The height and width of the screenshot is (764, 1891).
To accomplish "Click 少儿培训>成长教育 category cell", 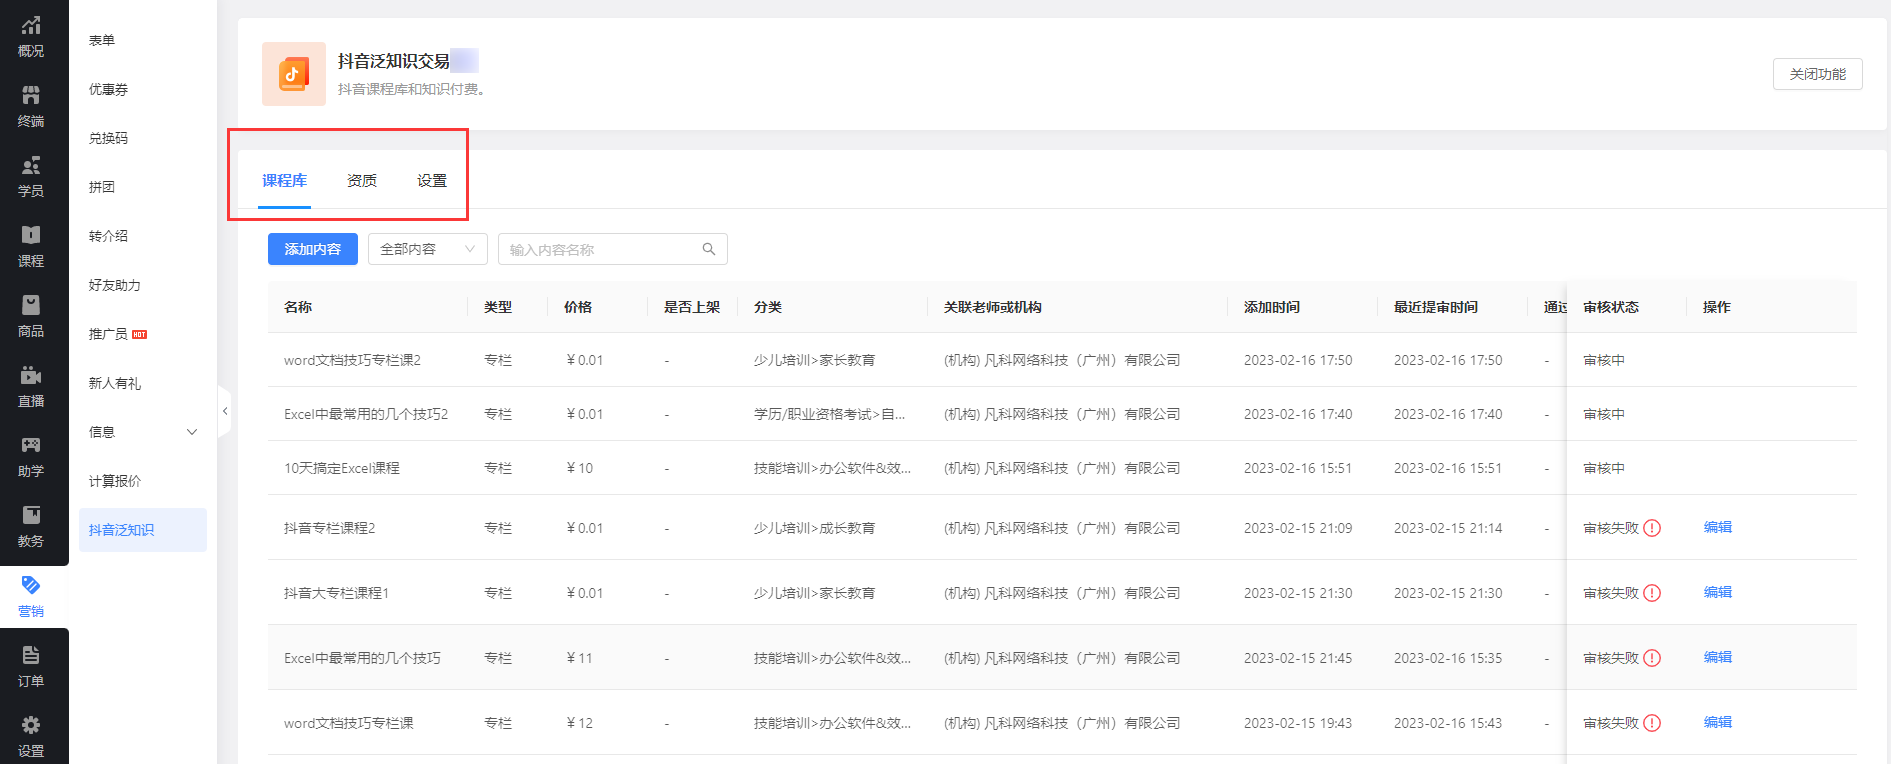I will 814,528.
